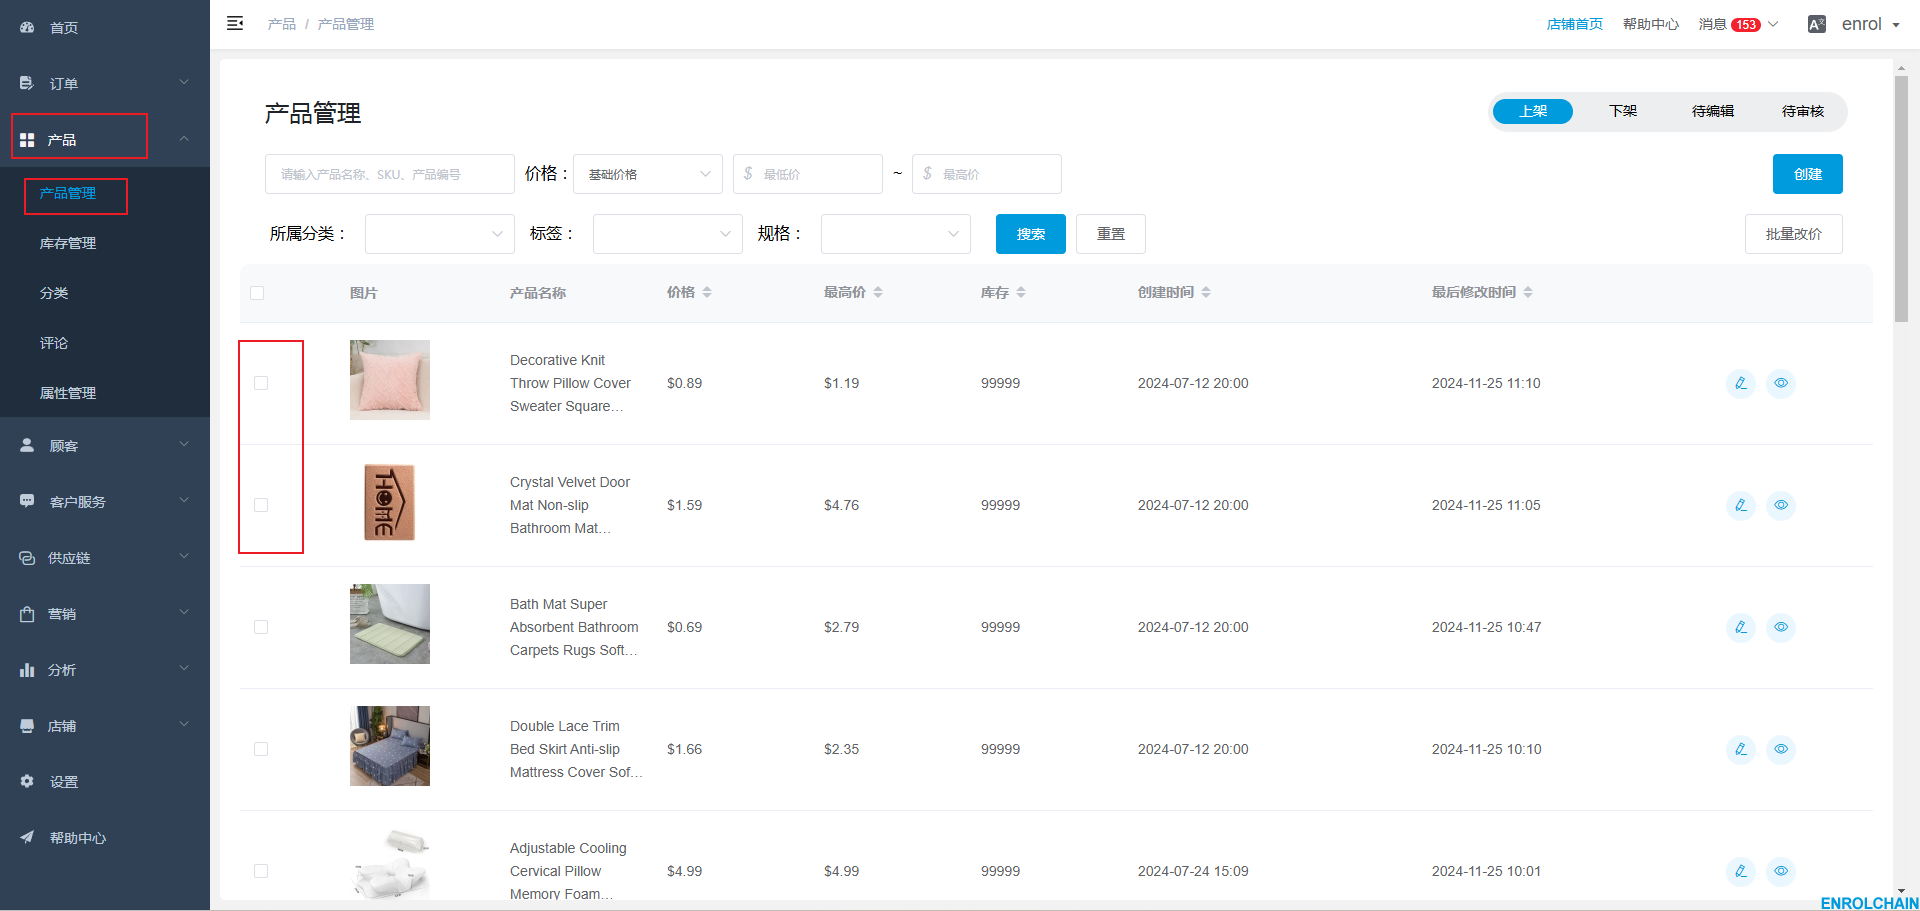Screen dimensions: 1920x911
Task: Open 设置 settings gear icon
Action: click(27, 781)
